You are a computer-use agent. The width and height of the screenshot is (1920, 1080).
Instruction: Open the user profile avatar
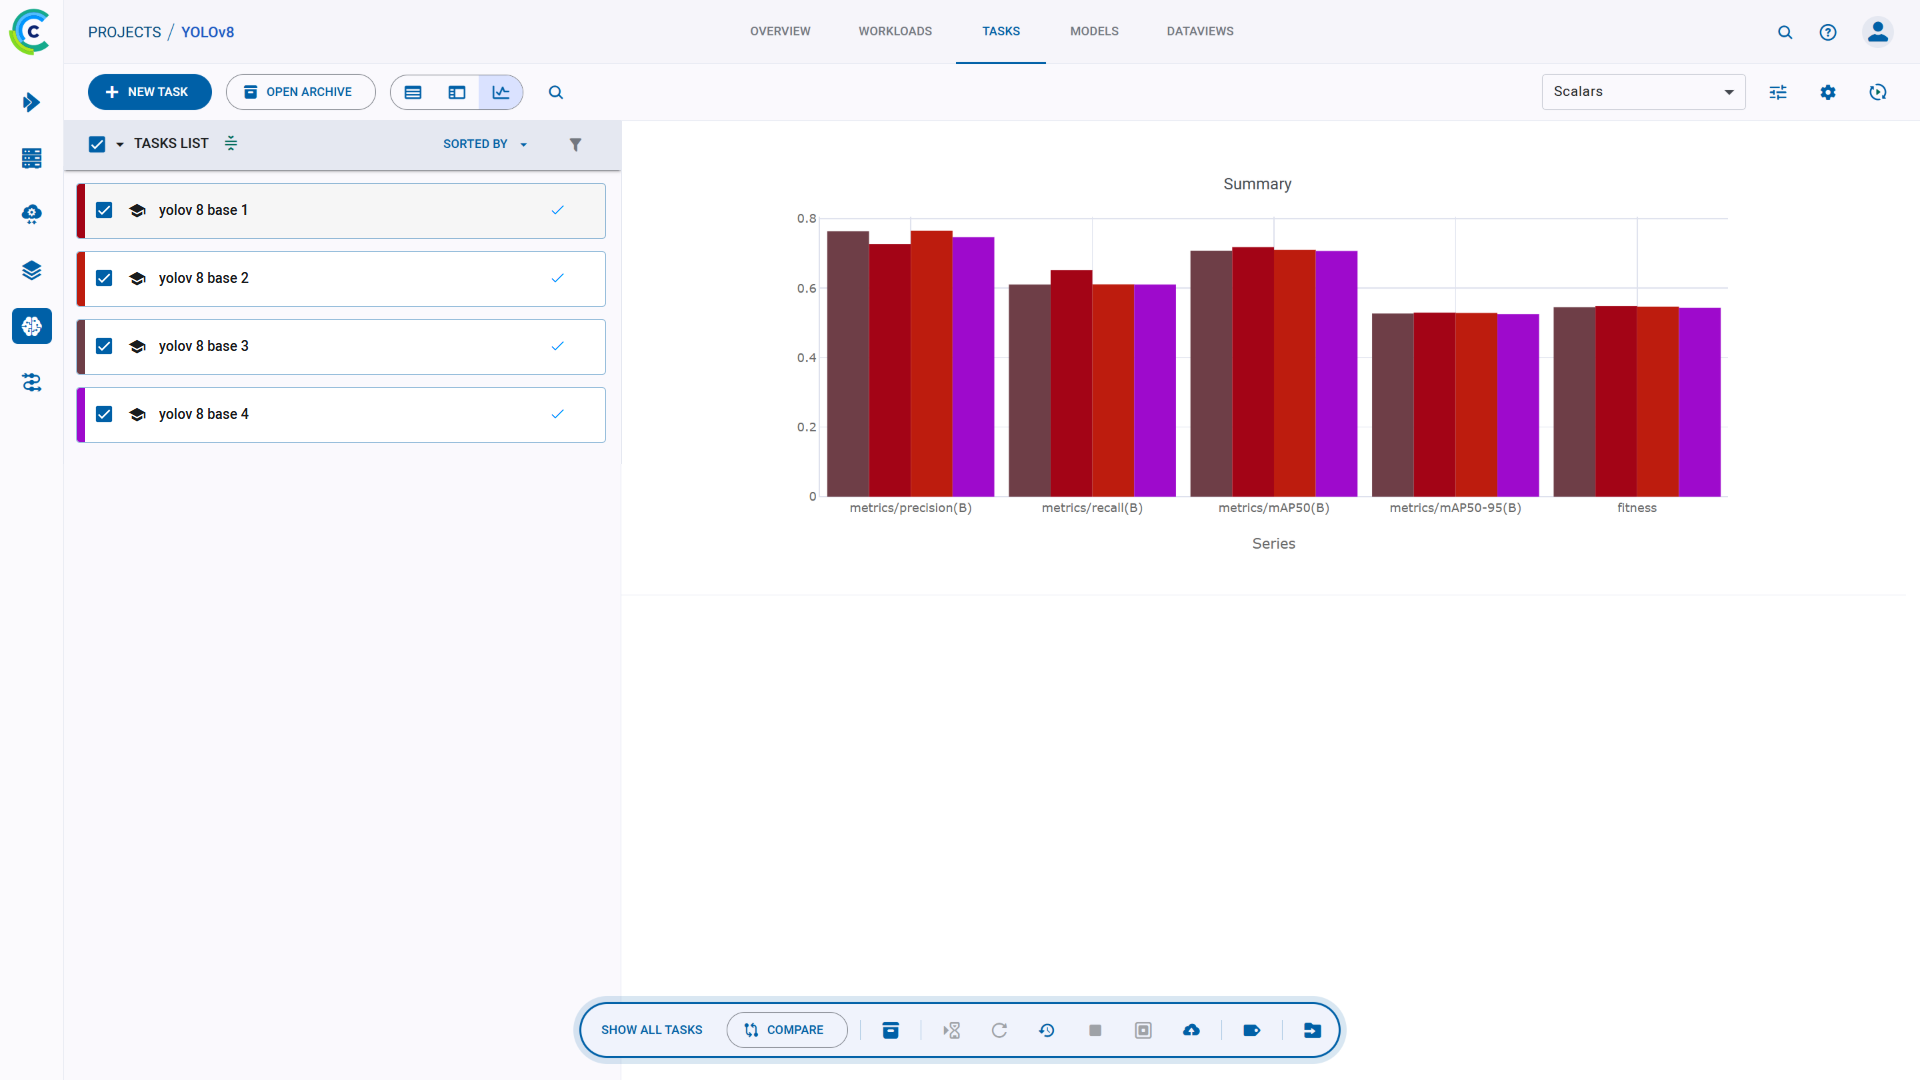pyautogui.click(x=1878, y=32)
